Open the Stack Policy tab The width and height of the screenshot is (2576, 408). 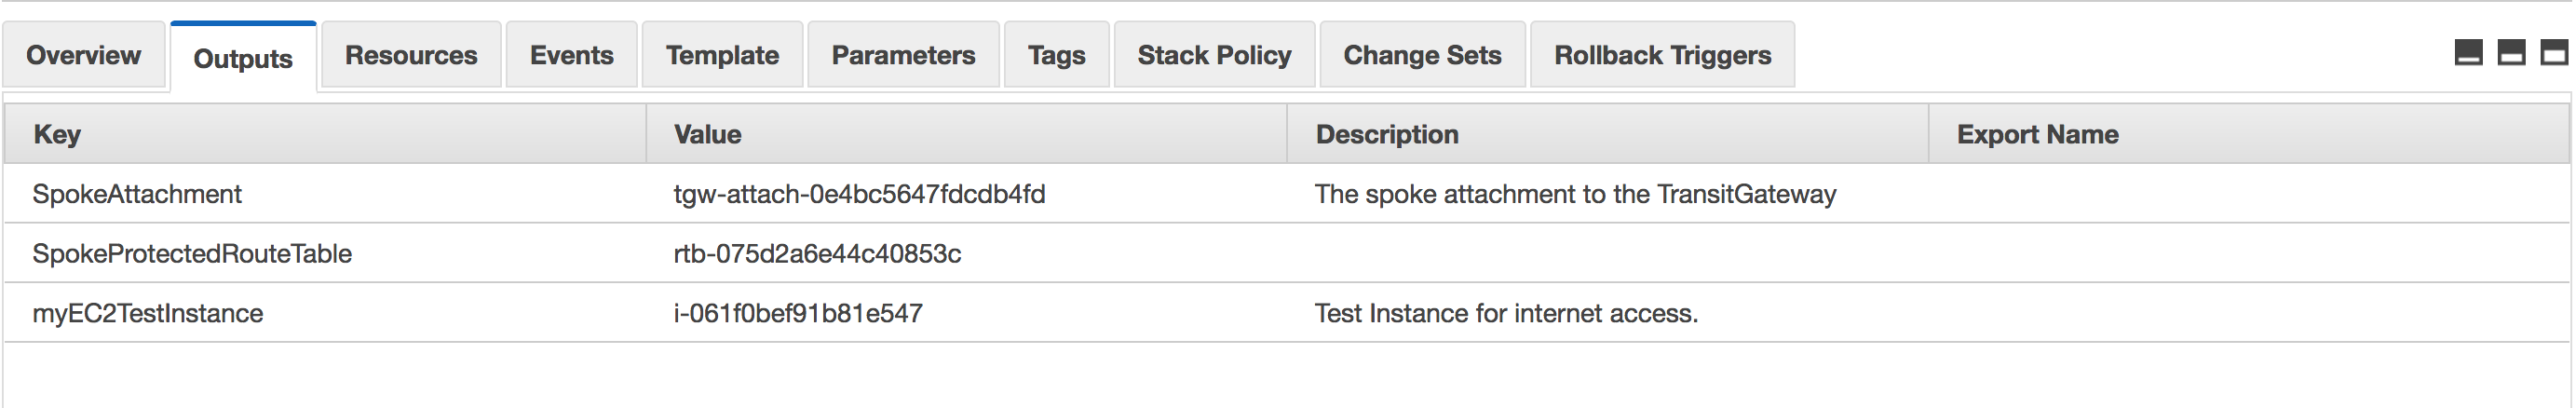point(1214,55)
